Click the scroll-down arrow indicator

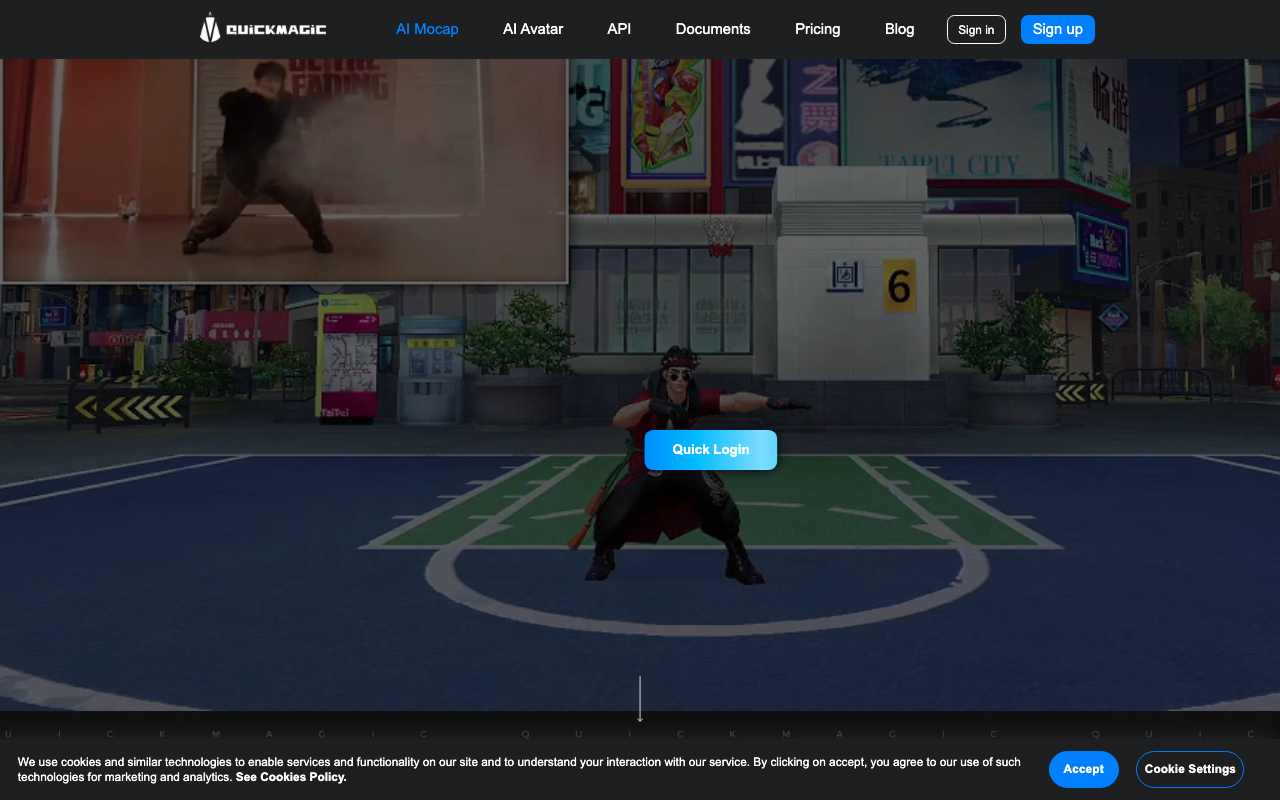pos(640,699)
